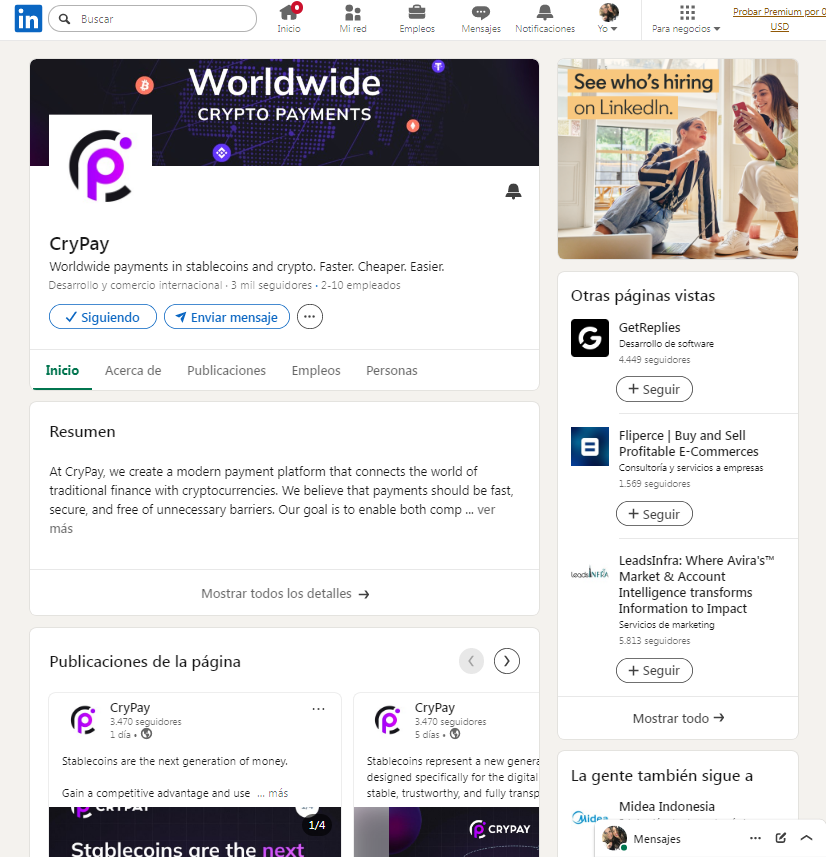Follow GetReplies with Seguir button

654,389
